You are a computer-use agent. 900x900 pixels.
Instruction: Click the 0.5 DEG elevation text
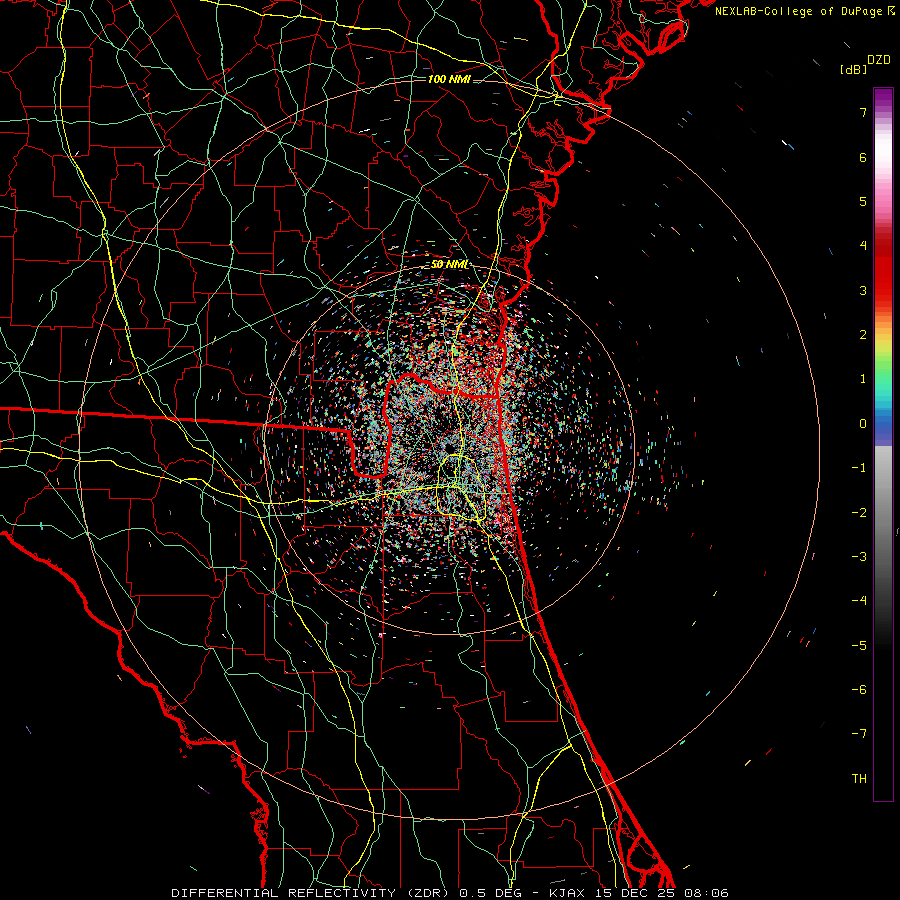pos(490,893)
